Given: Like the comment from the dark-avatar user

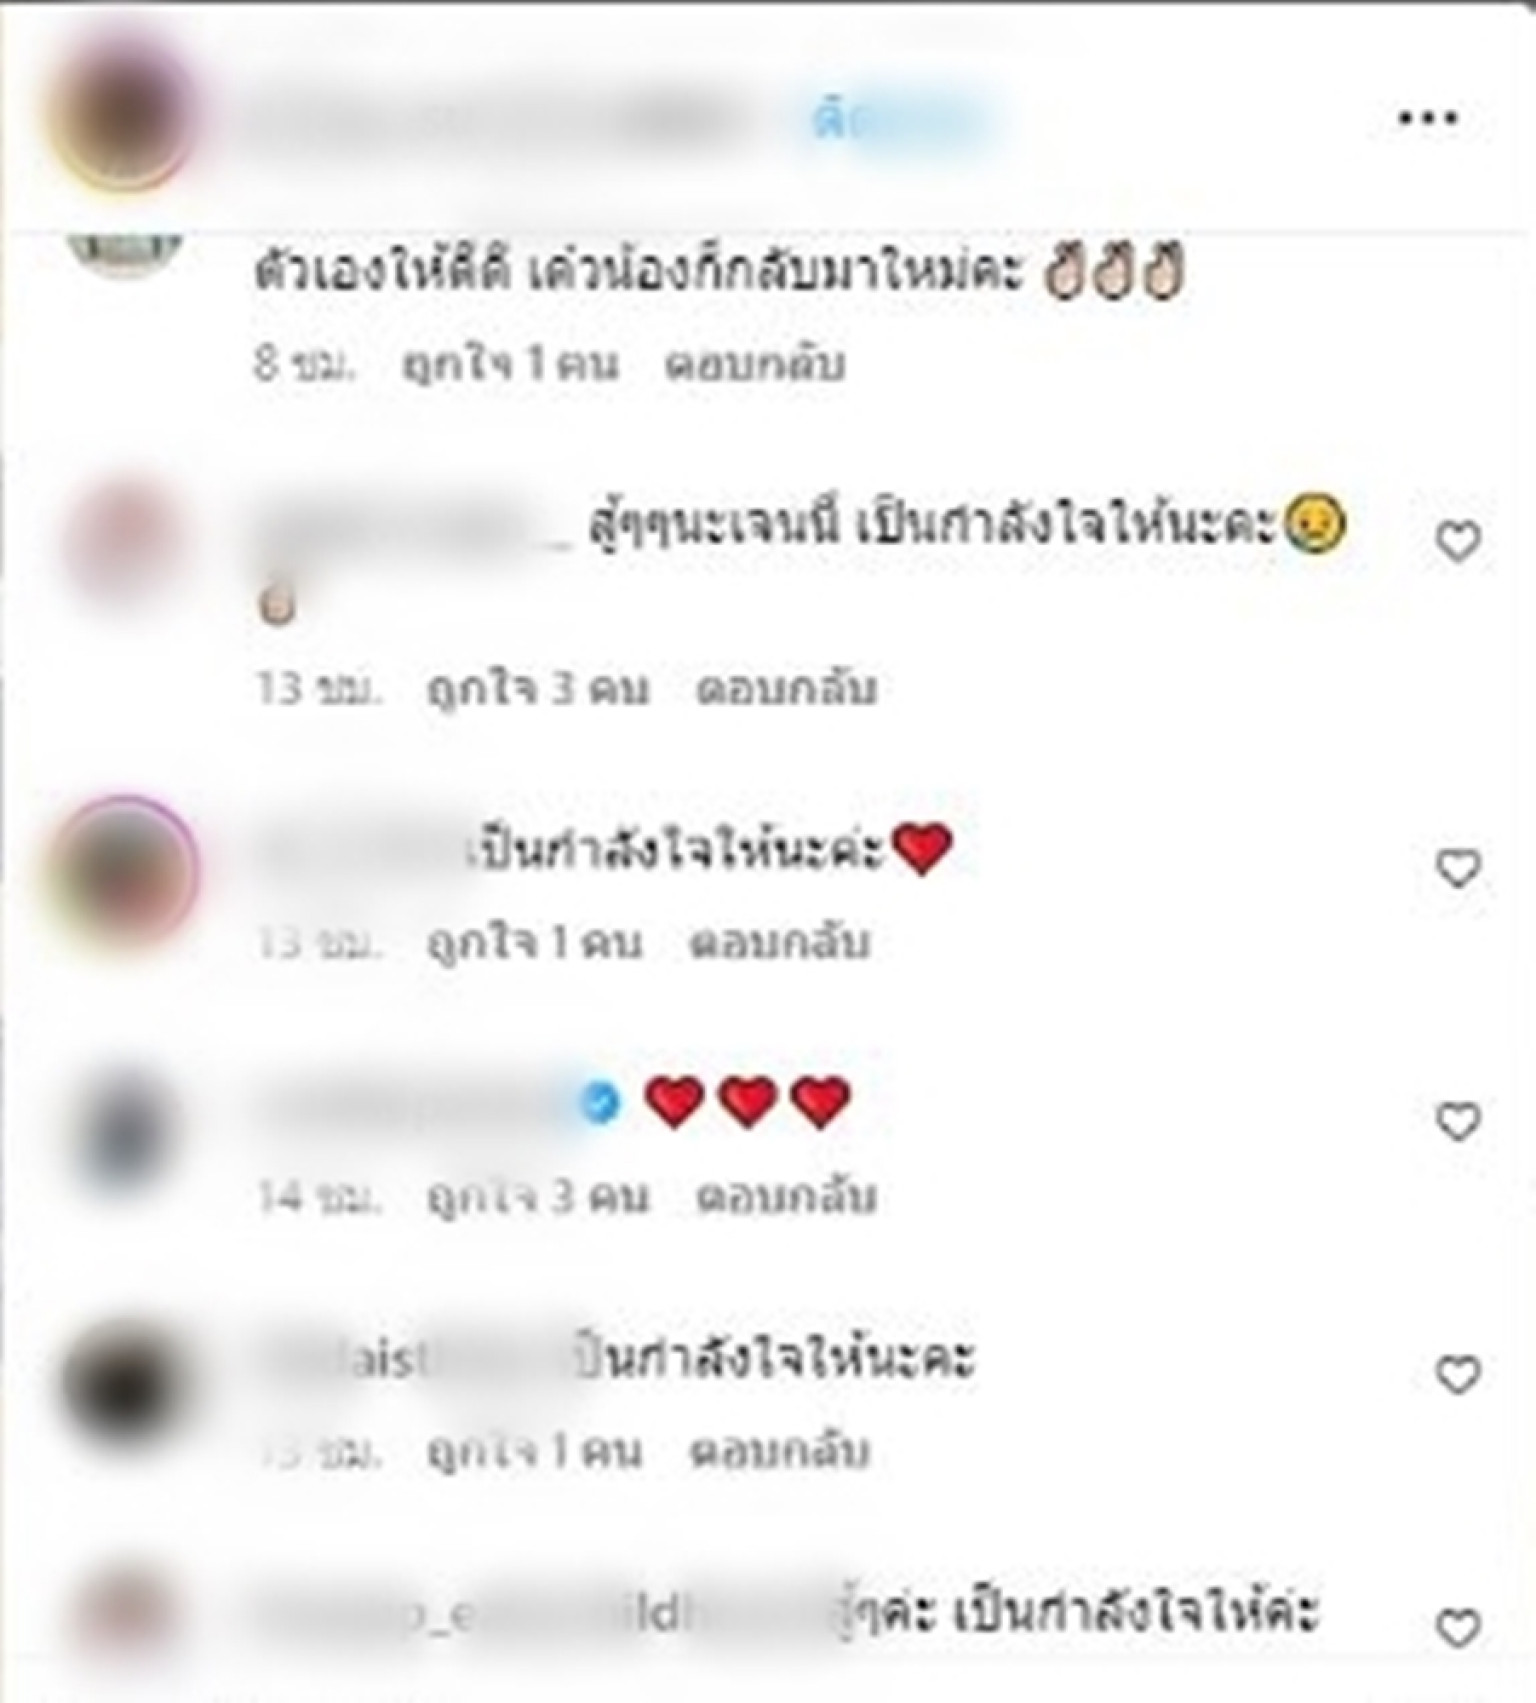Looking at the screenshot, I should (1458, 1375).
